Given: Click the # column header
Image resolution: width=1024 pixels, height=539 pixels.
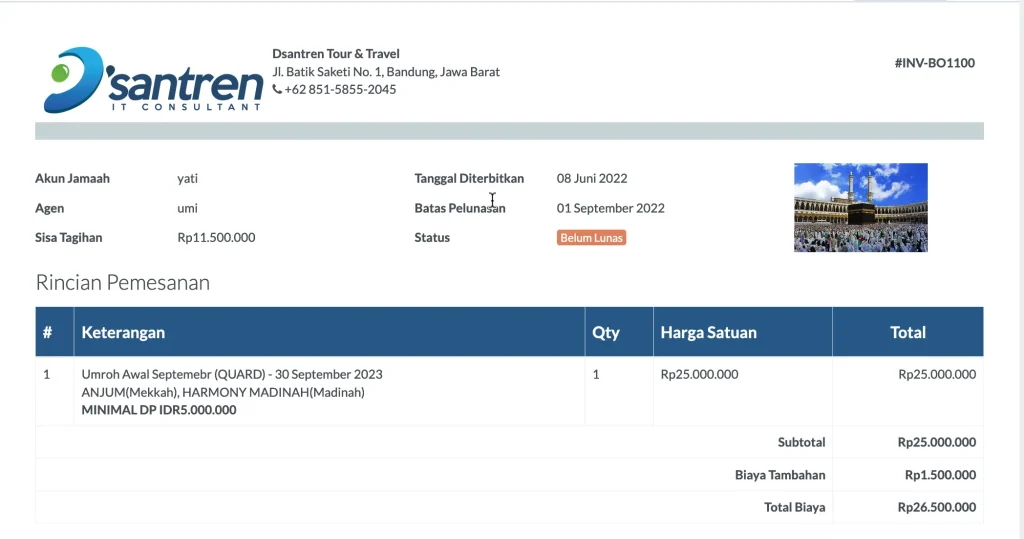Looking at the screenshot, I should click(47, 332).
